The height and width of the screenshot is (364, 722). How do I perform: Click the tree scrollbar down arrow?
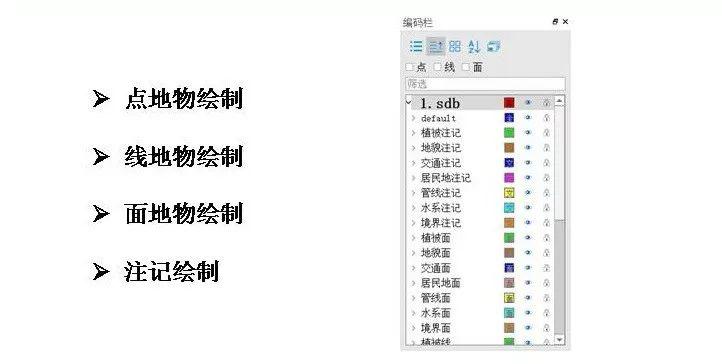coord(559,340)
